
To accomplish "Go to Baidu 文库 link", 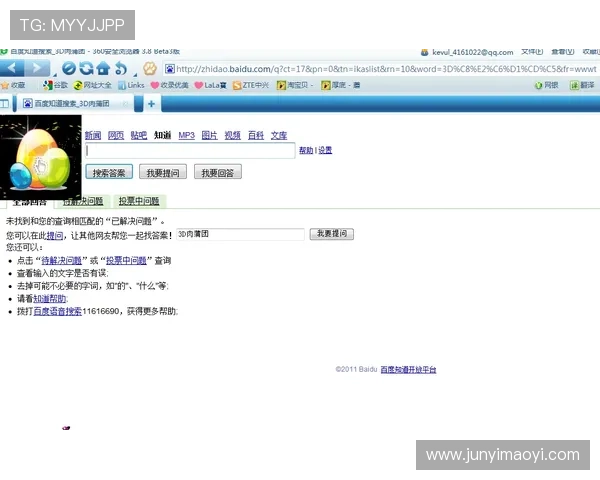I will (x=279, y=135).
